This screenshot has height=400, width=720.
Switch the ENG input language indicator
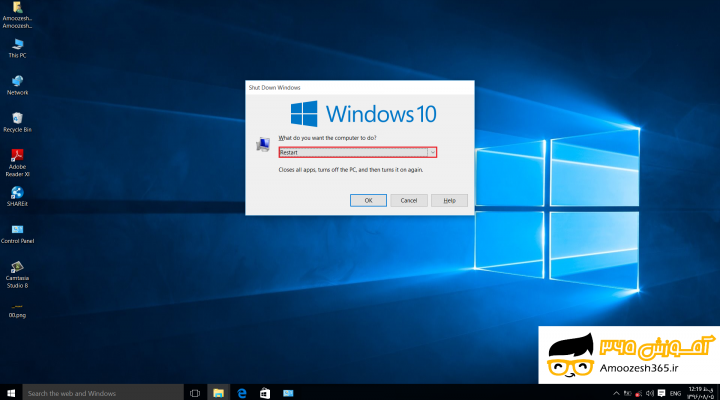[675, 394]
